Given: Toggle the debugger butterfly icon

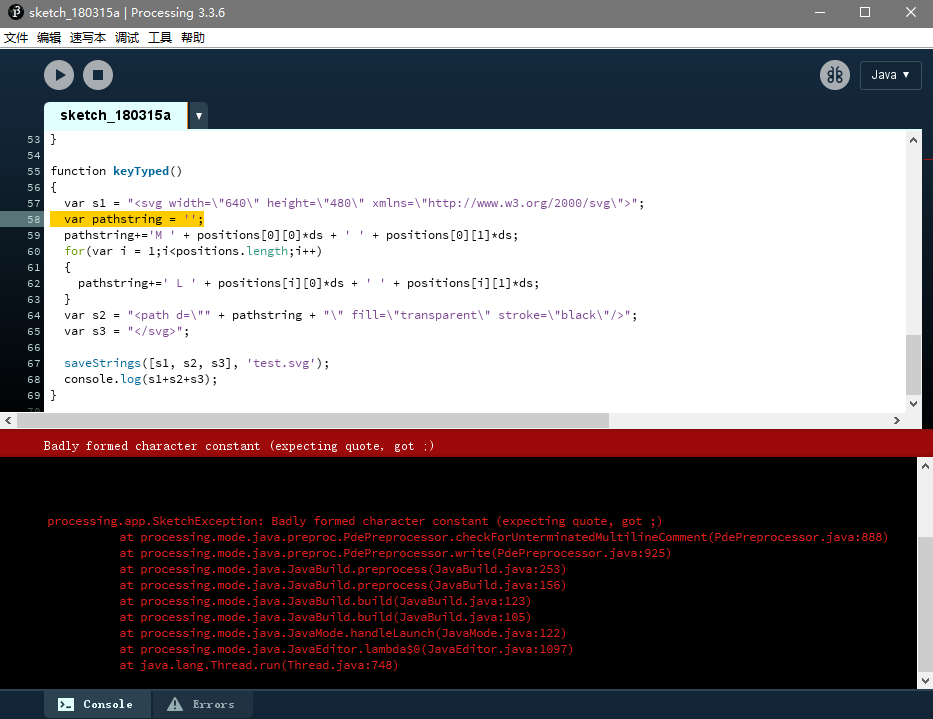Looking at the screenshot, I should [x=835, y=75].
